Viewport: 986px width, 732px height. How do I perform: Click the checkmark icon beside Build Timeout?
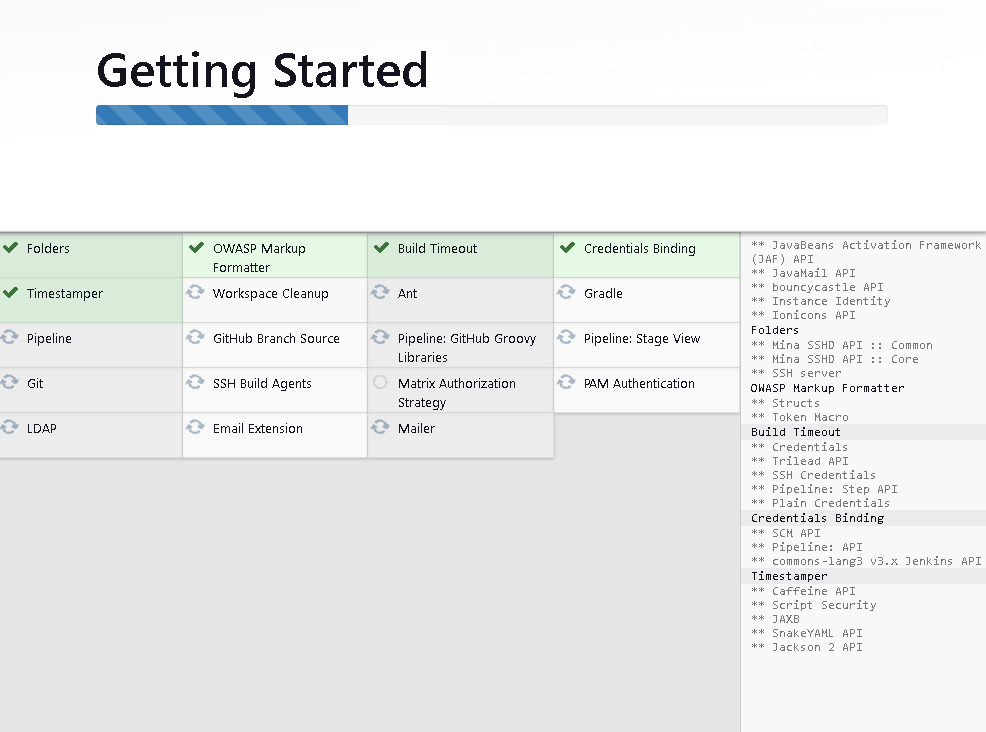(381, 248)
